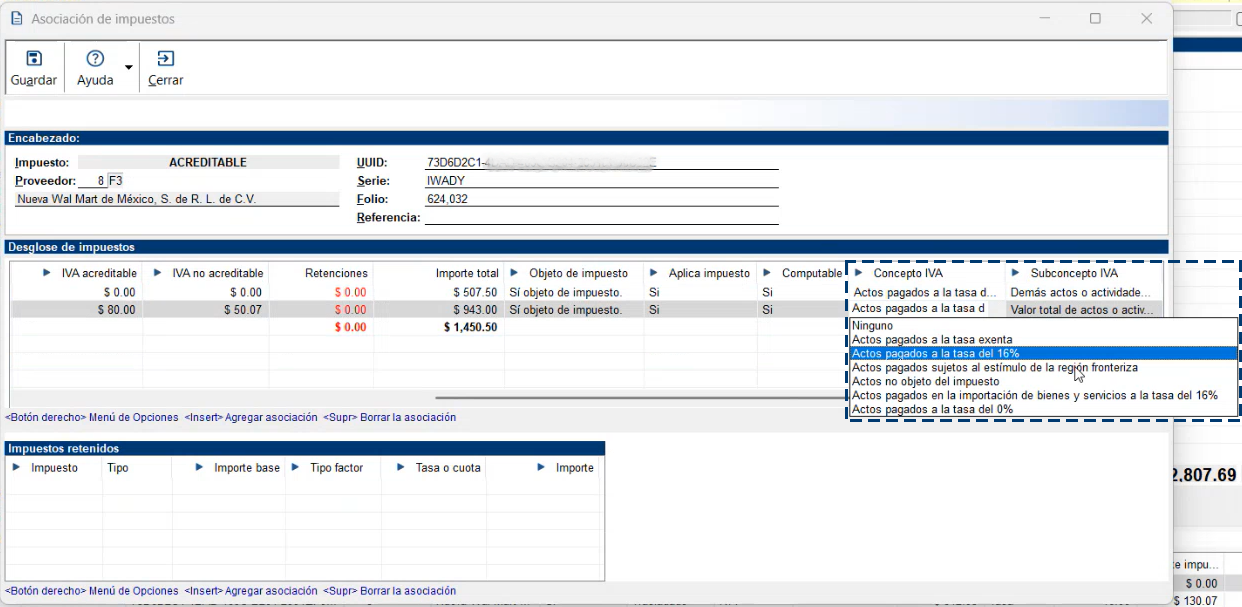Click the Cerrar exit icon
Image resolution: width=1242 pixels, height=607 pixels.
(x=165, y=59)
